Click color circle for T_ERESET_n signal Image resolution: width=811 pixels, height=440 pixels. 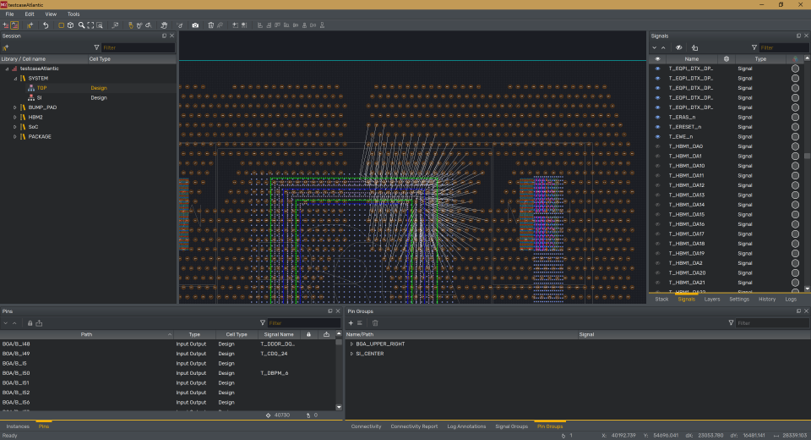pos(795,127)
